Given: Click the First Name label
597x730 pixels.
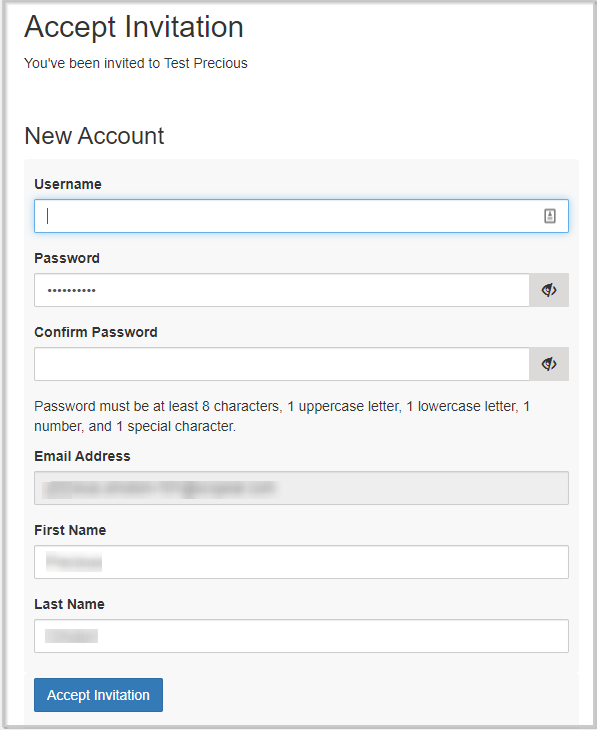Looking at the screenshot, I should coord(70,530).
